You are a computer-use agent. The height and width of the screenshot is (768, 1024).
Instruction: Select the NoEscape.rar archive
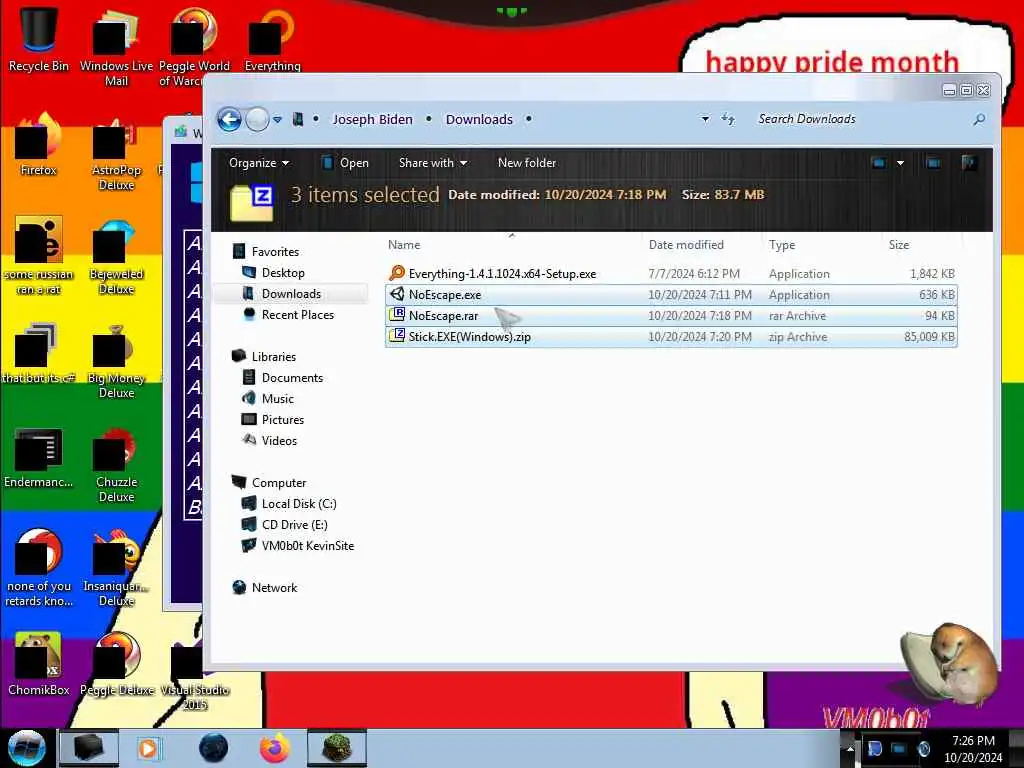point(671,315)
